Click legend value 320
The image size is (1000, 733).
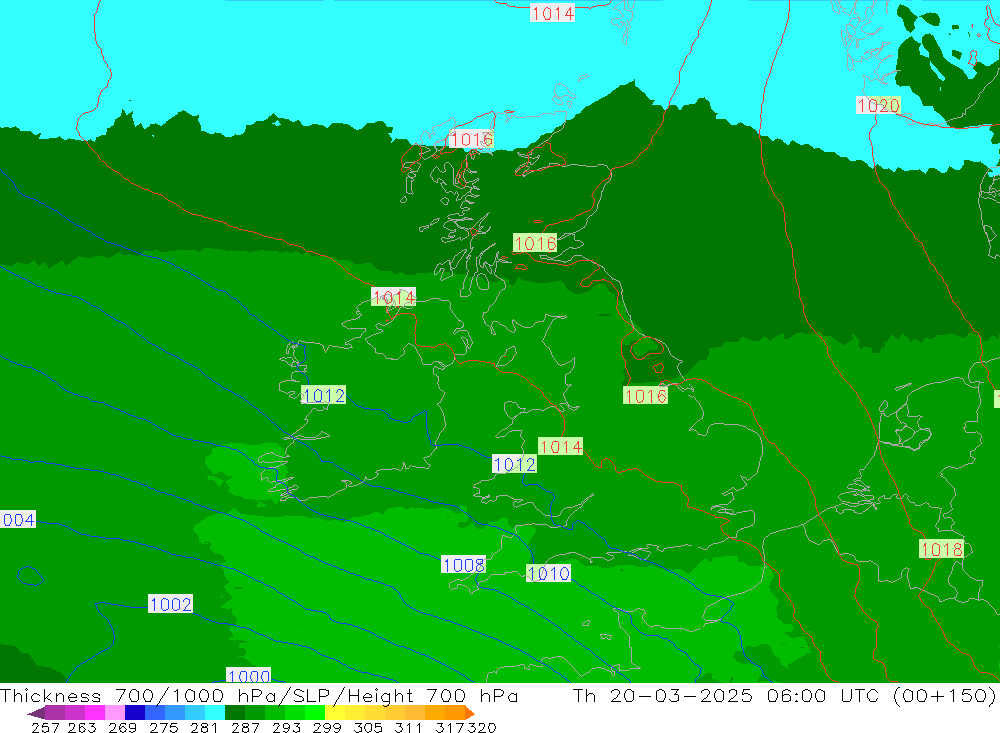[x=482, y=727]
